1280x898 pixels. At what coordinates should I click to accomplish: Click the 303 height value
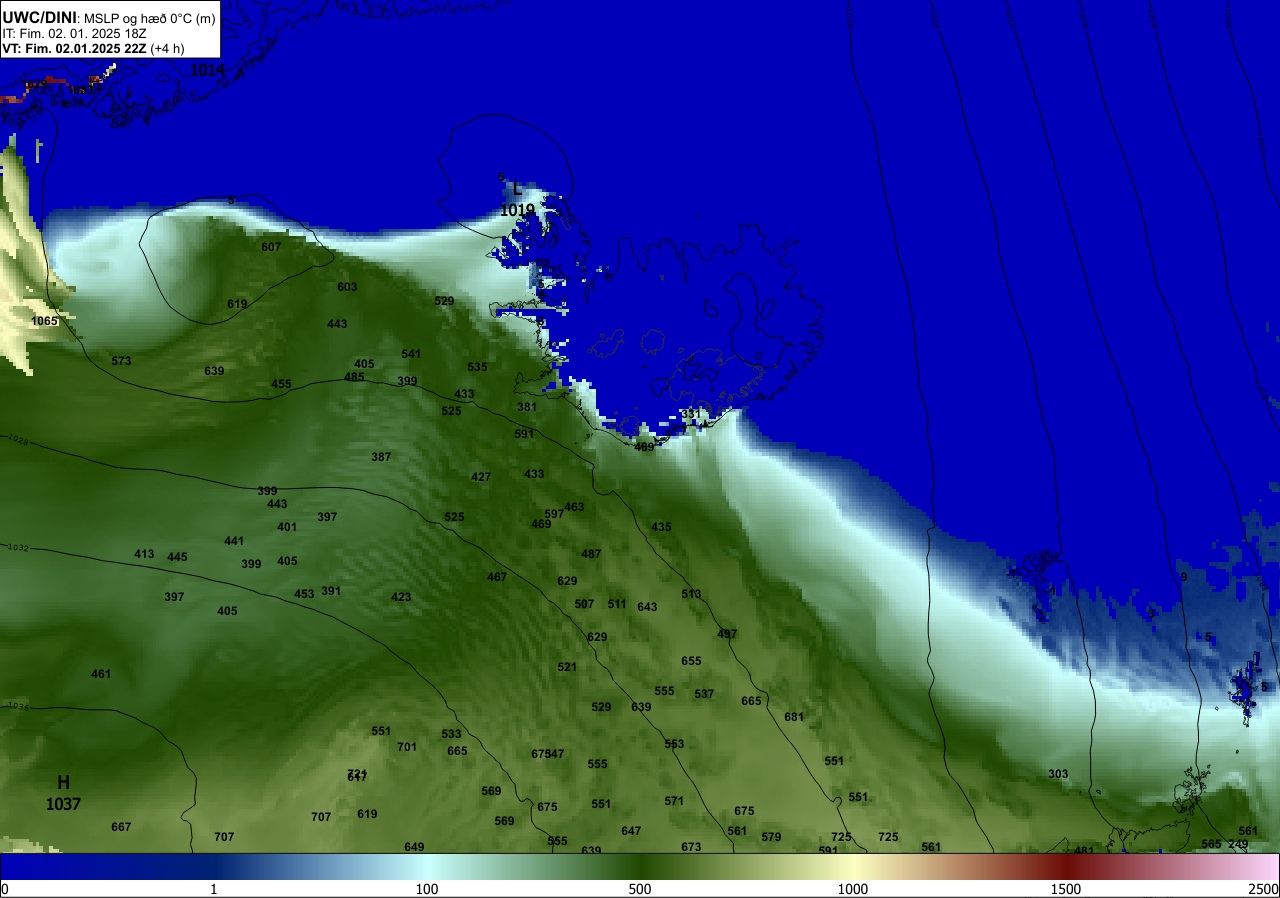point(1058,774)
